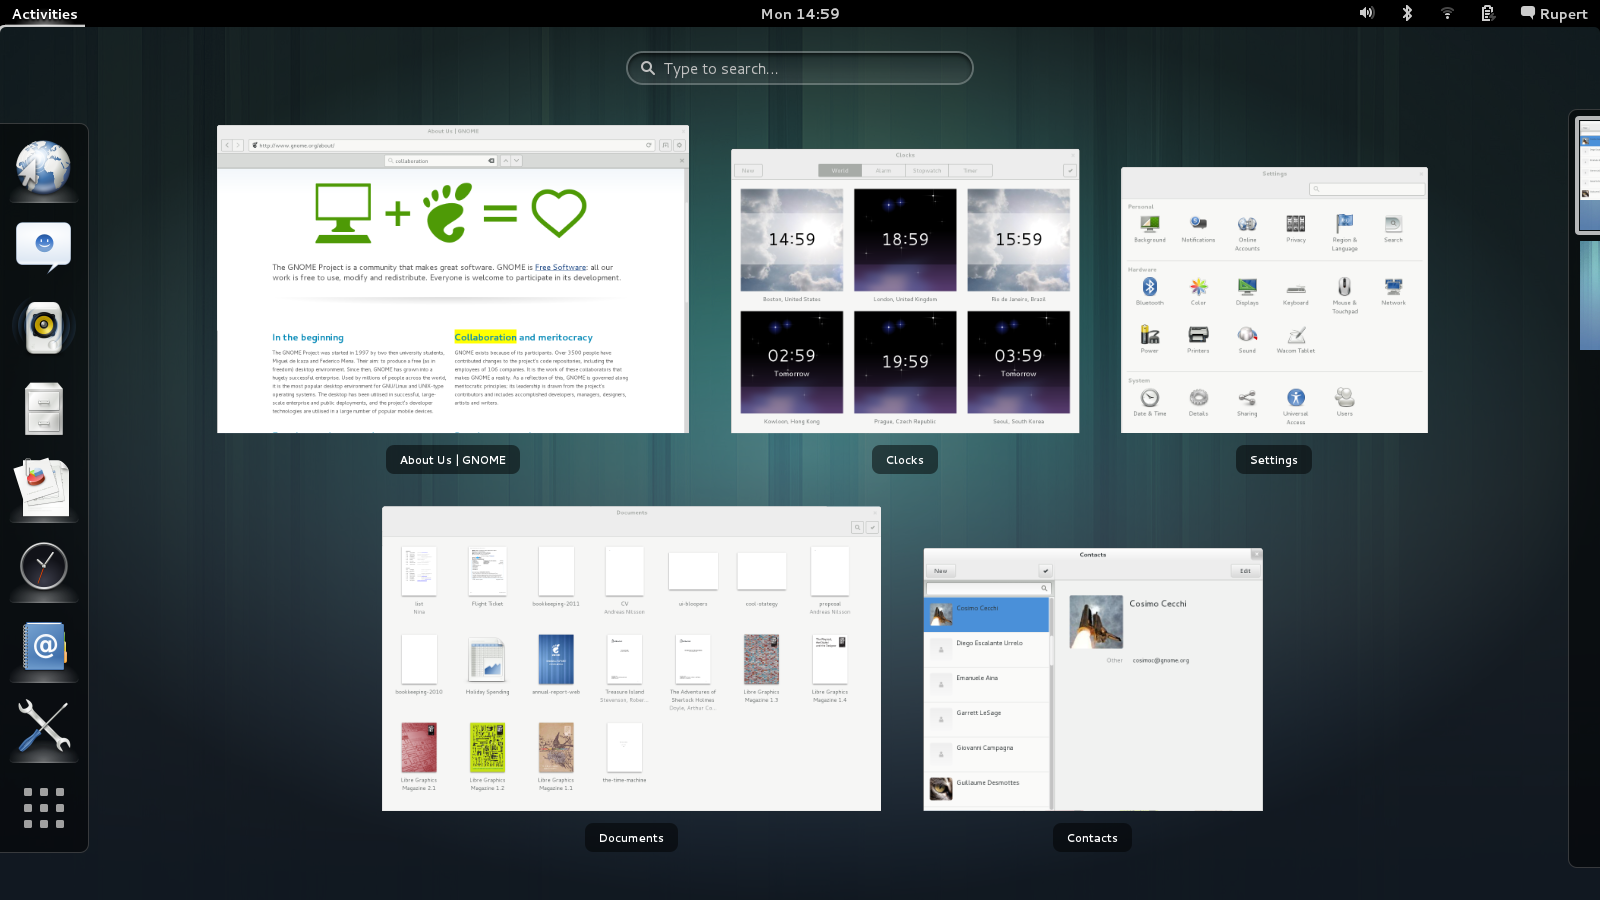This screenshot has height=900, width=1600.
Task: Launch Rhythmbox music player from the dock
Action: click(x=43, y=327)
